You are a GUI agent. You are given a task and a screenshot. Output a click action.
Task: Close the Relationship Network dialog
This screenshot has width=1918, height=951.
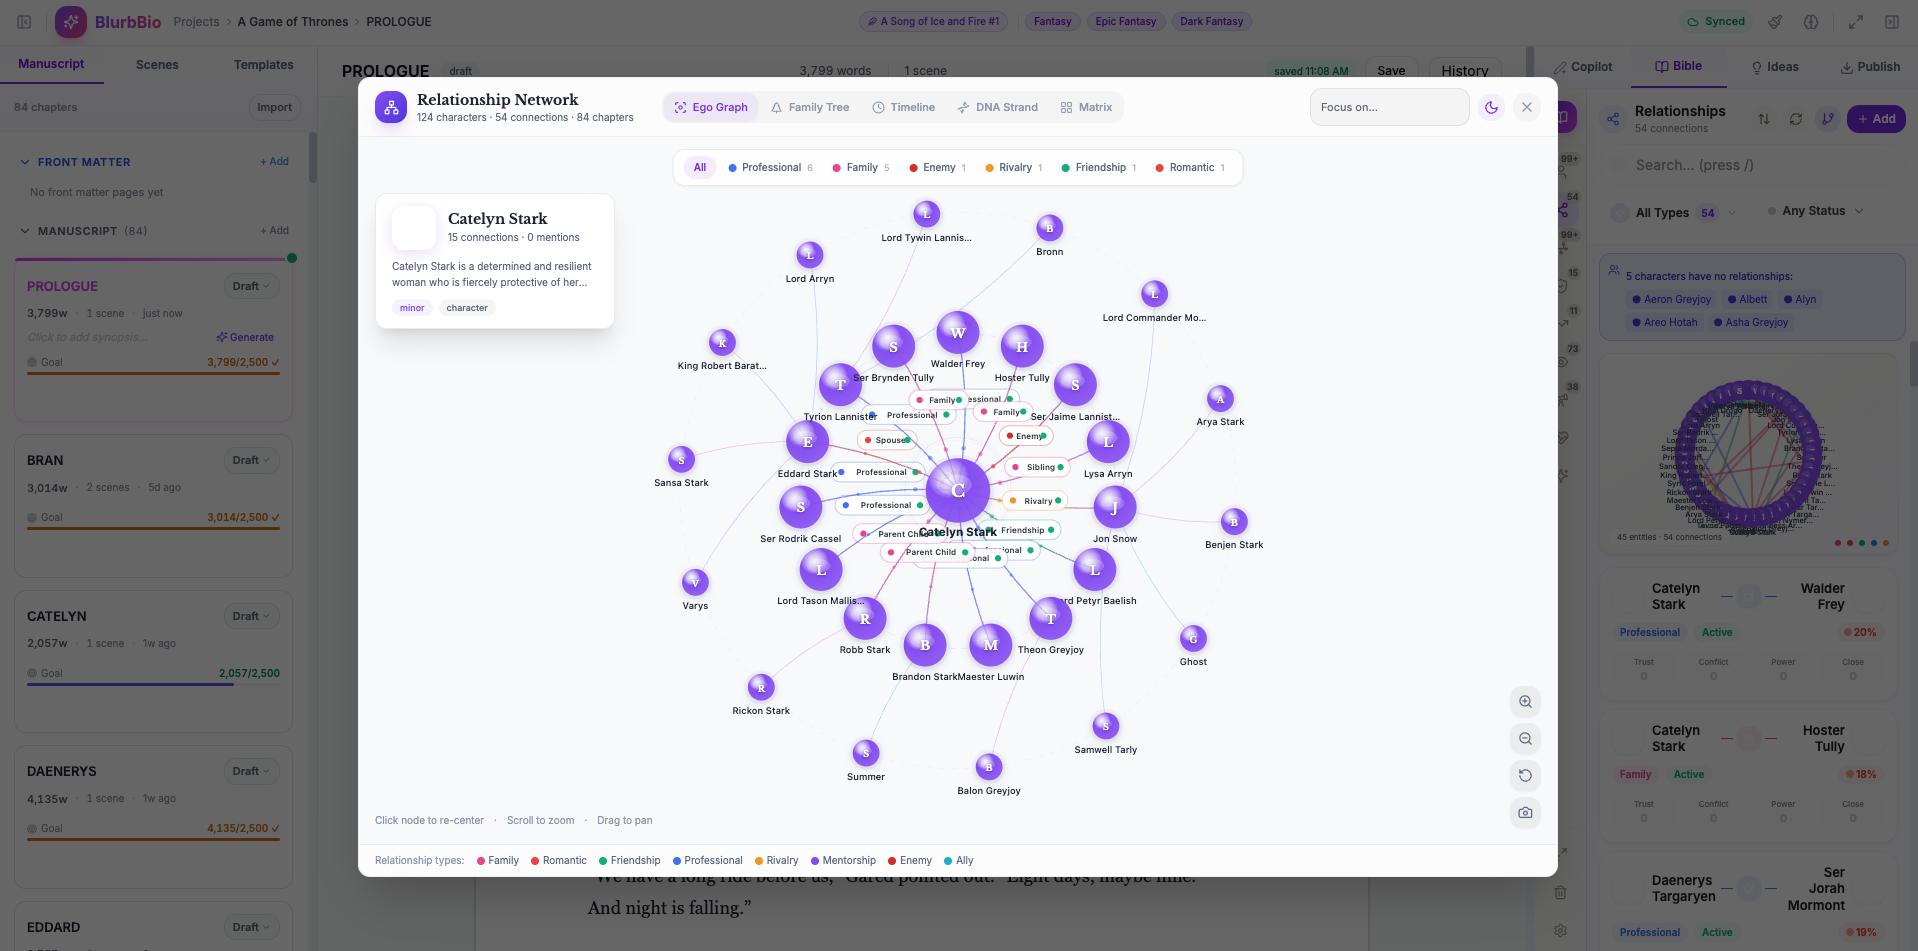pyautogui.click(x=1527, y=107)
